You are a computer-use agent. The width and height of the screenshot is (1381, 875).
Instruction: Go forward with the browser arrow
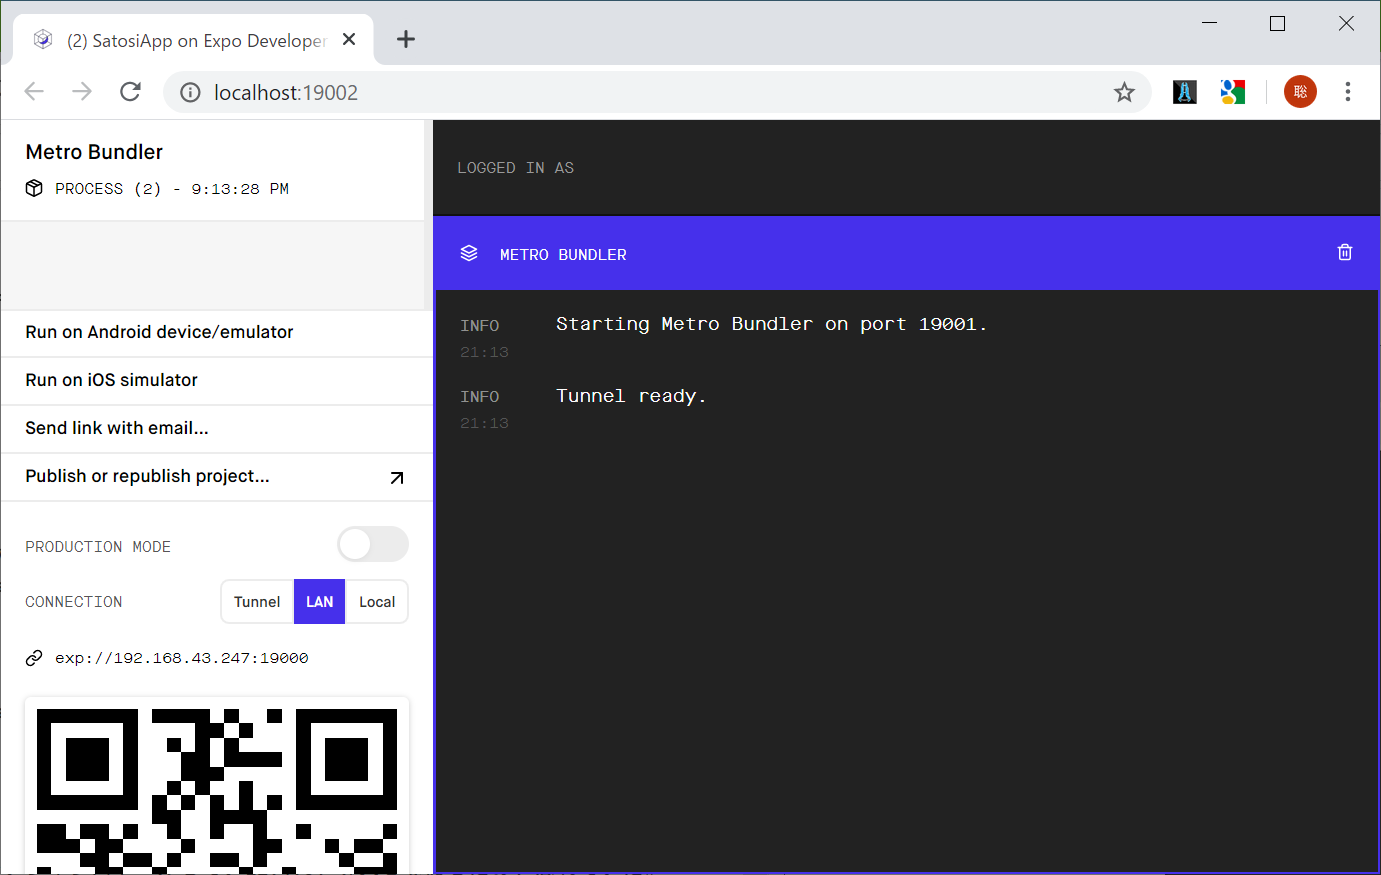coord(82,92)
